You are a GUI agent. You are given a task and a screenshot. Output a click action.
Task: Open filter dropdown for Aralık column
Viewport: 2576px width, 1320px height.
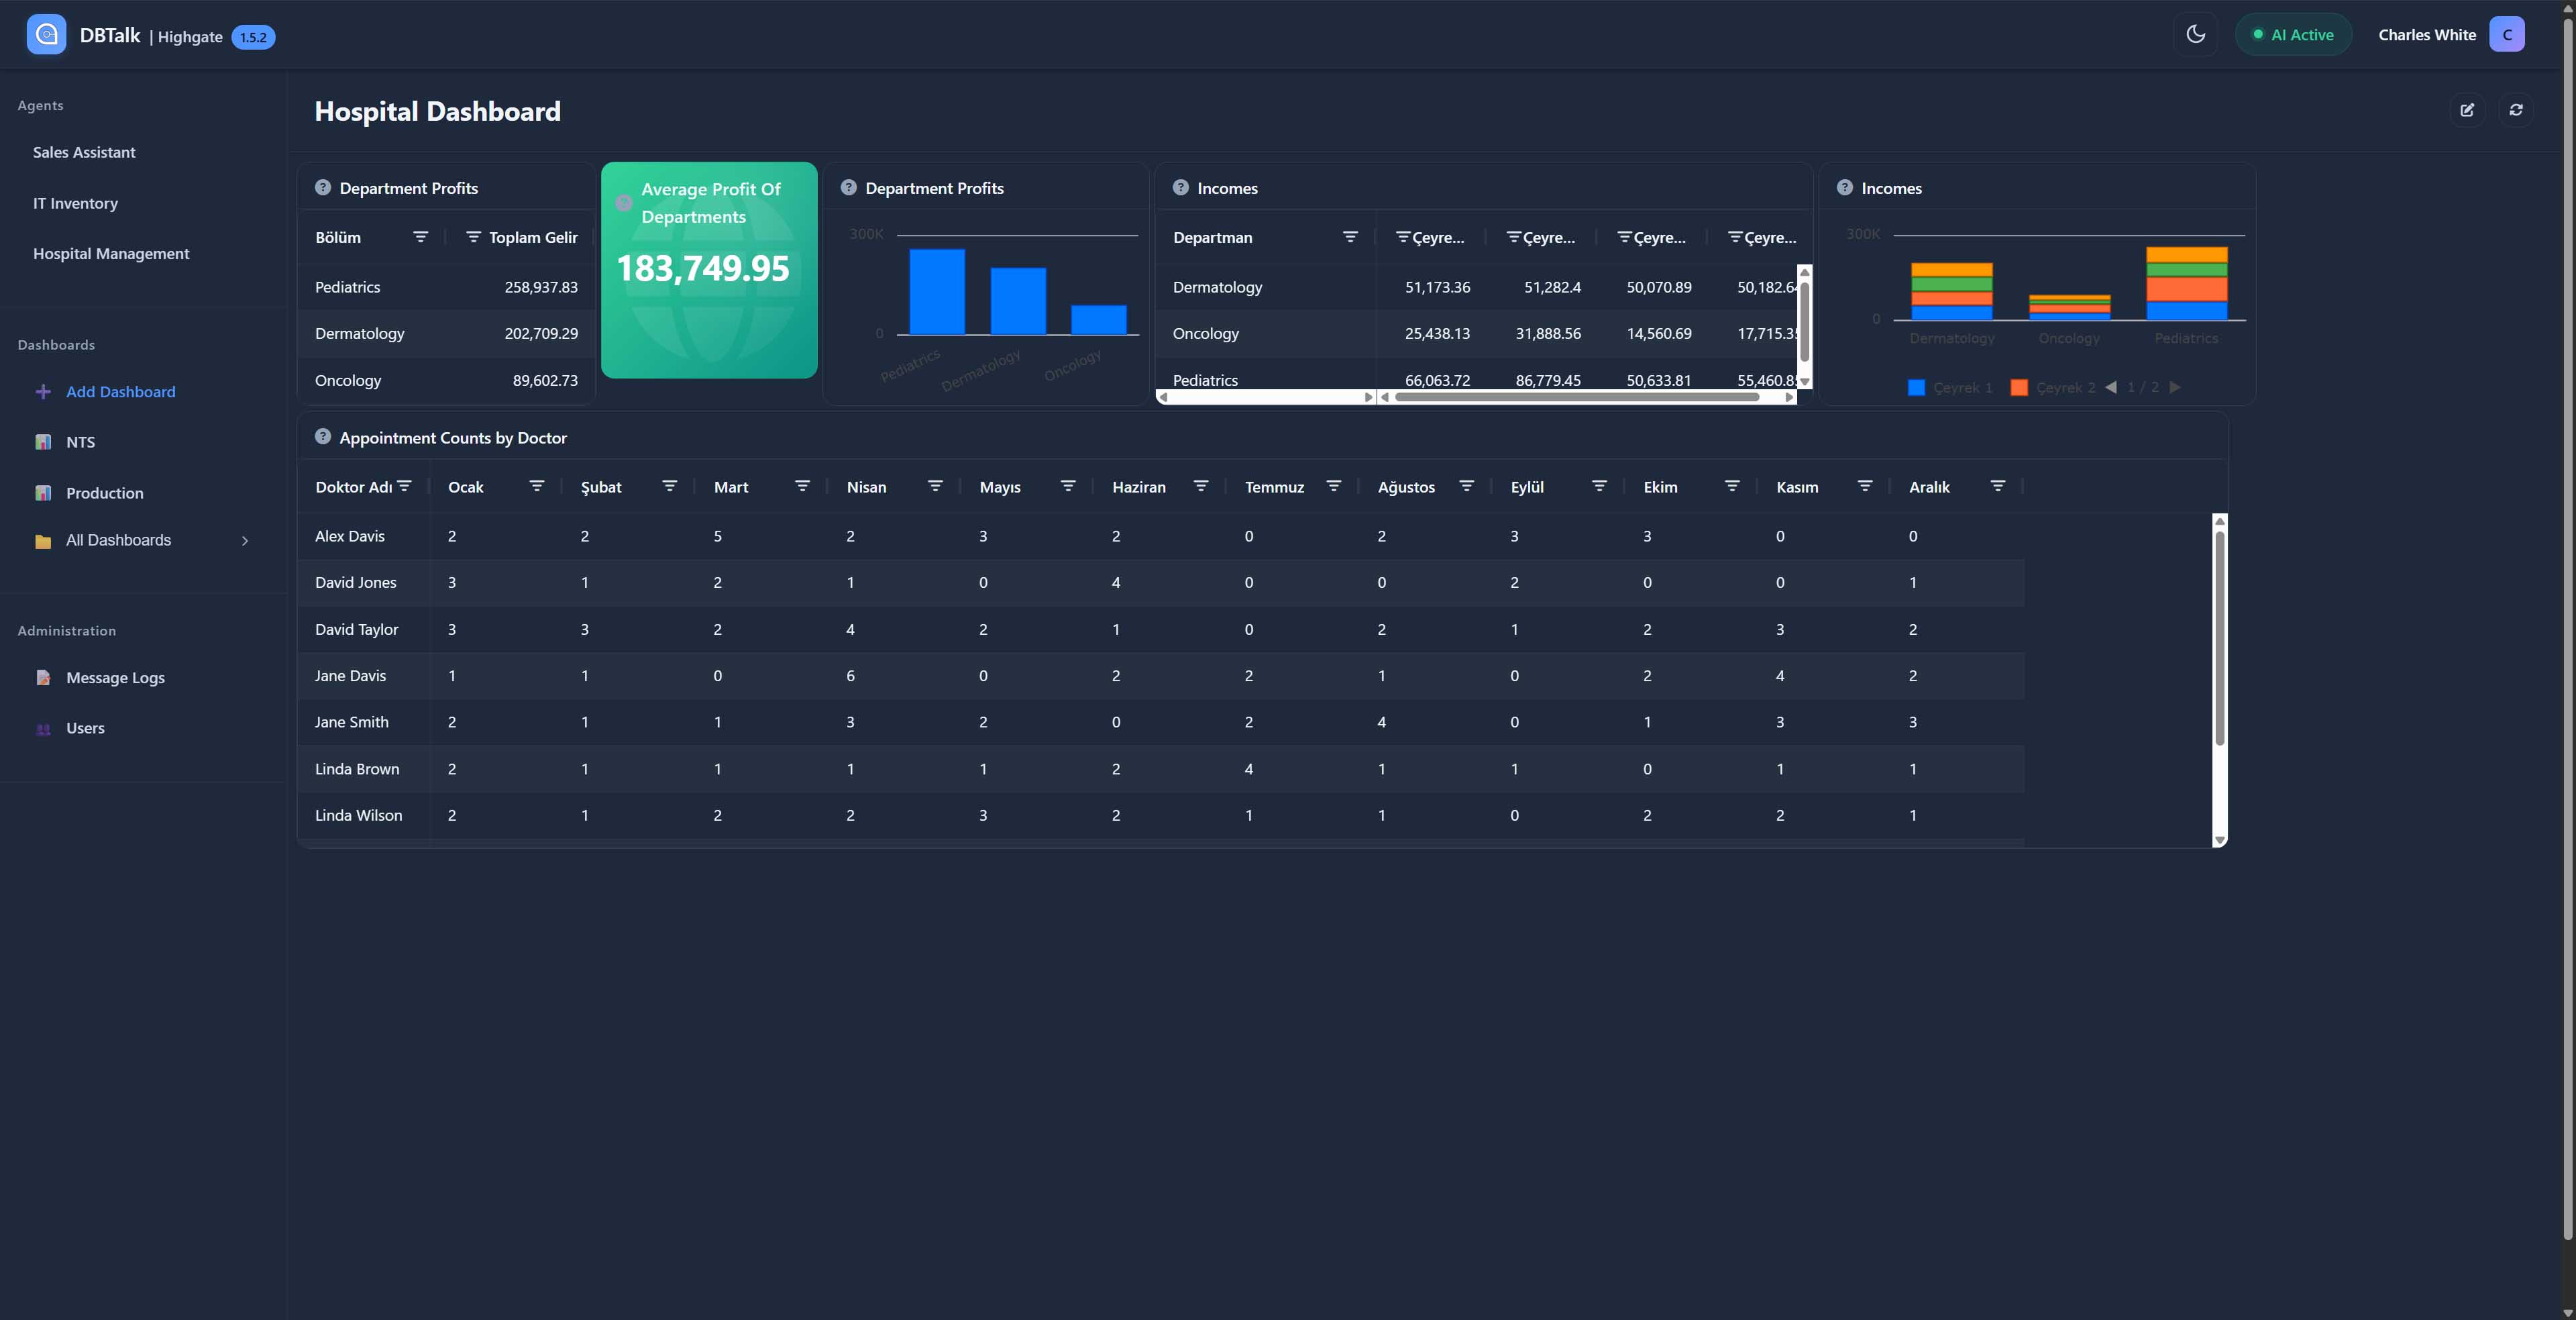[1997, 486]
